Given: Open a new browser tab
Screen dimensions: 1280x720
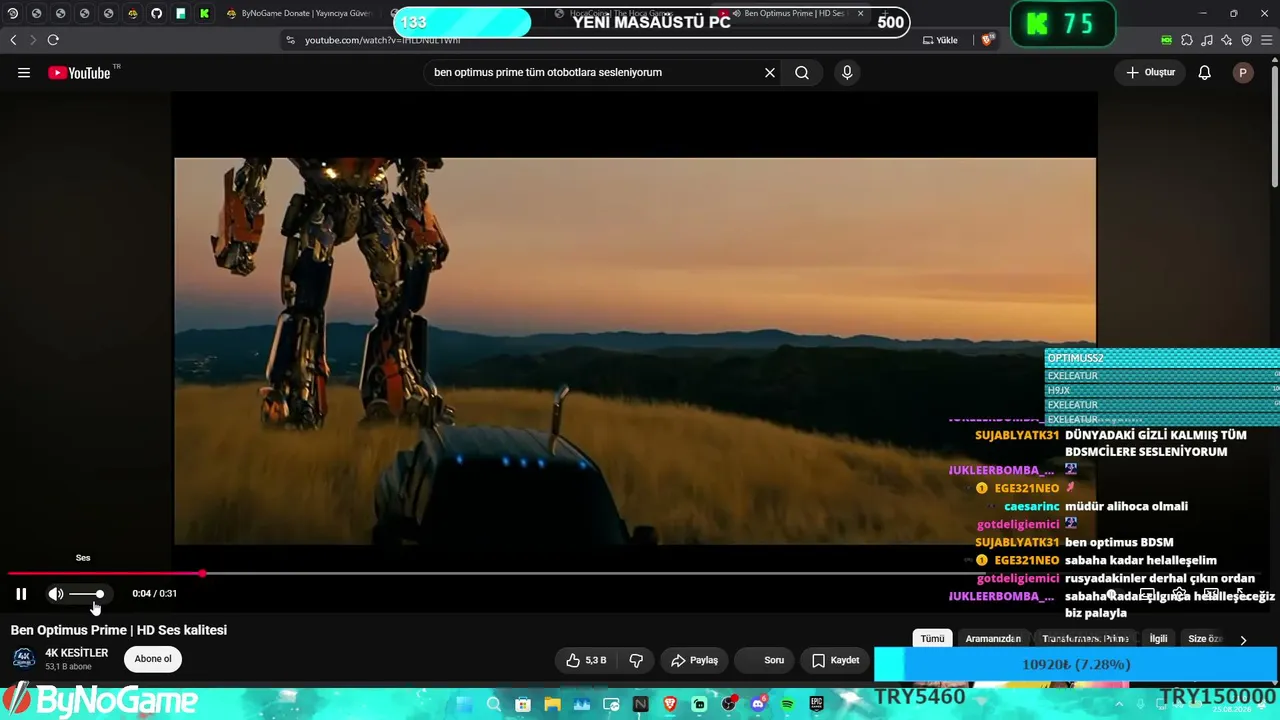Looking at the screenshot, I should (885, 14).
